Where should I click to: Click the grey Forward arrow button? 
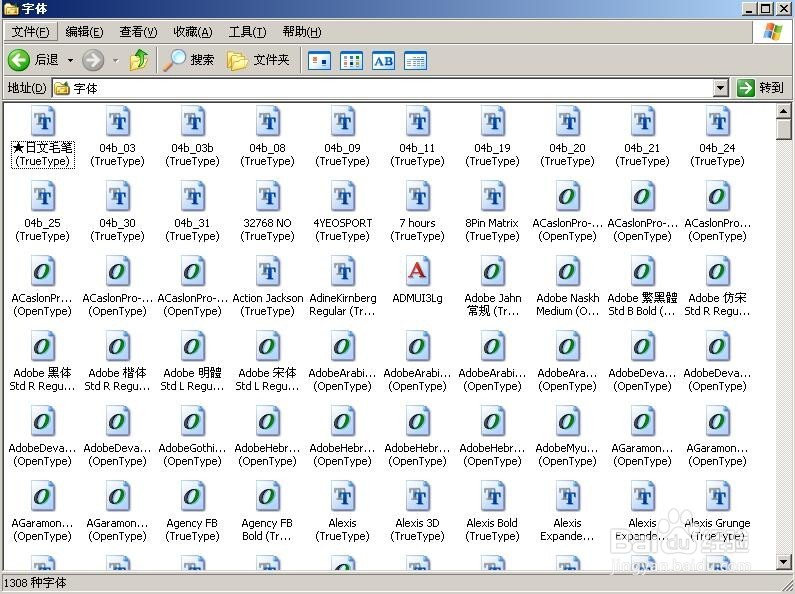pyautogui.click(x=93, y=60)
